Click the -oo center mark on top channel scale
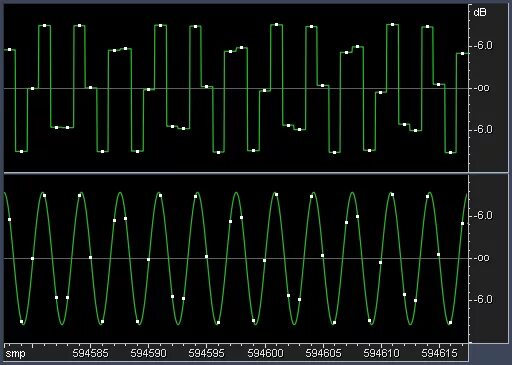512x365 pixels. tap(482, 88)
